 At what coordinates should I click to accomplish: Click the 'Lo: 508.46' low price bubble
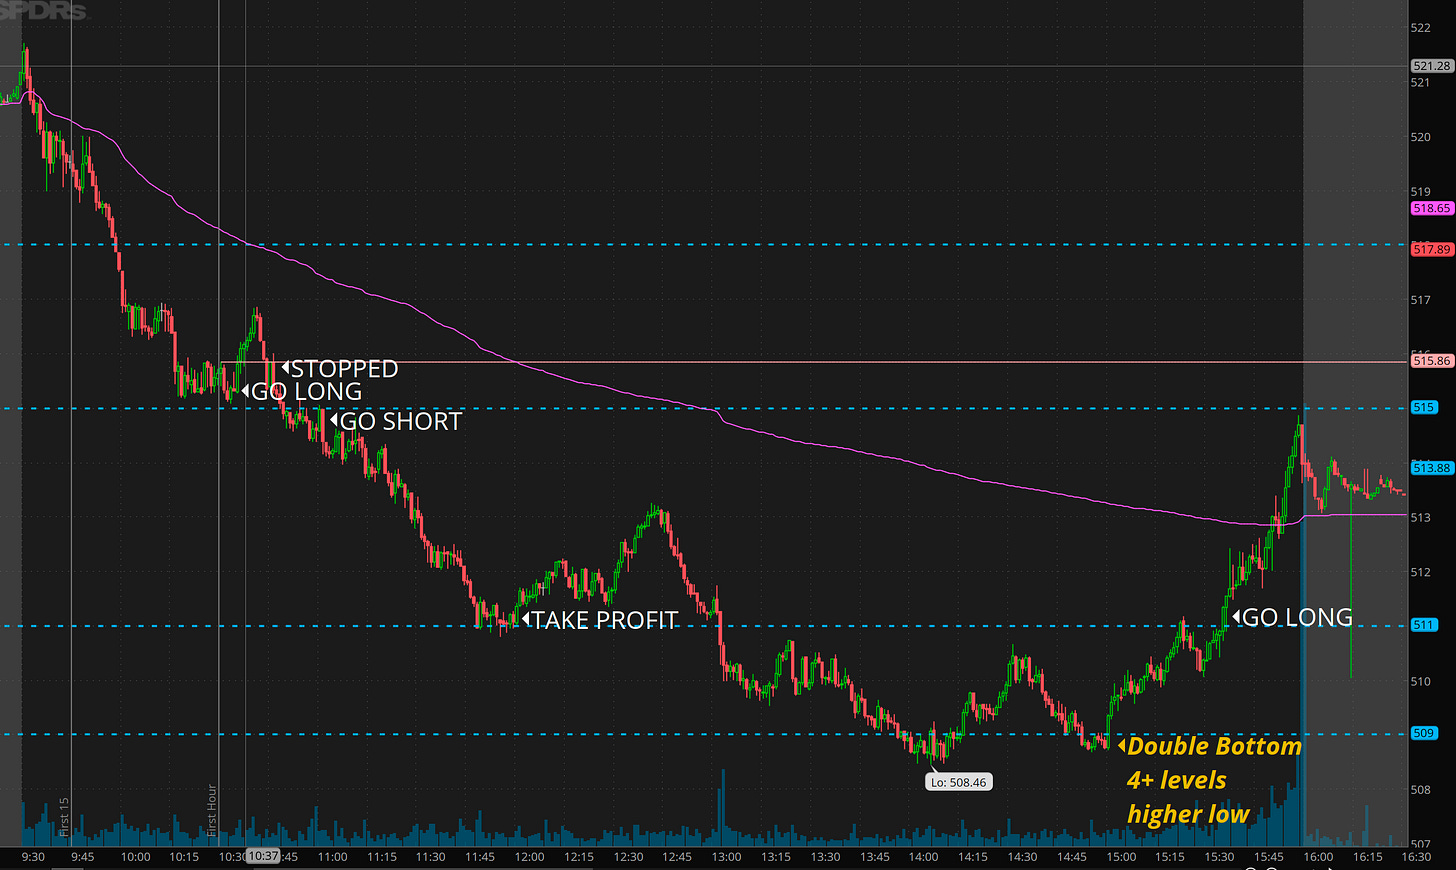(958, 782)
